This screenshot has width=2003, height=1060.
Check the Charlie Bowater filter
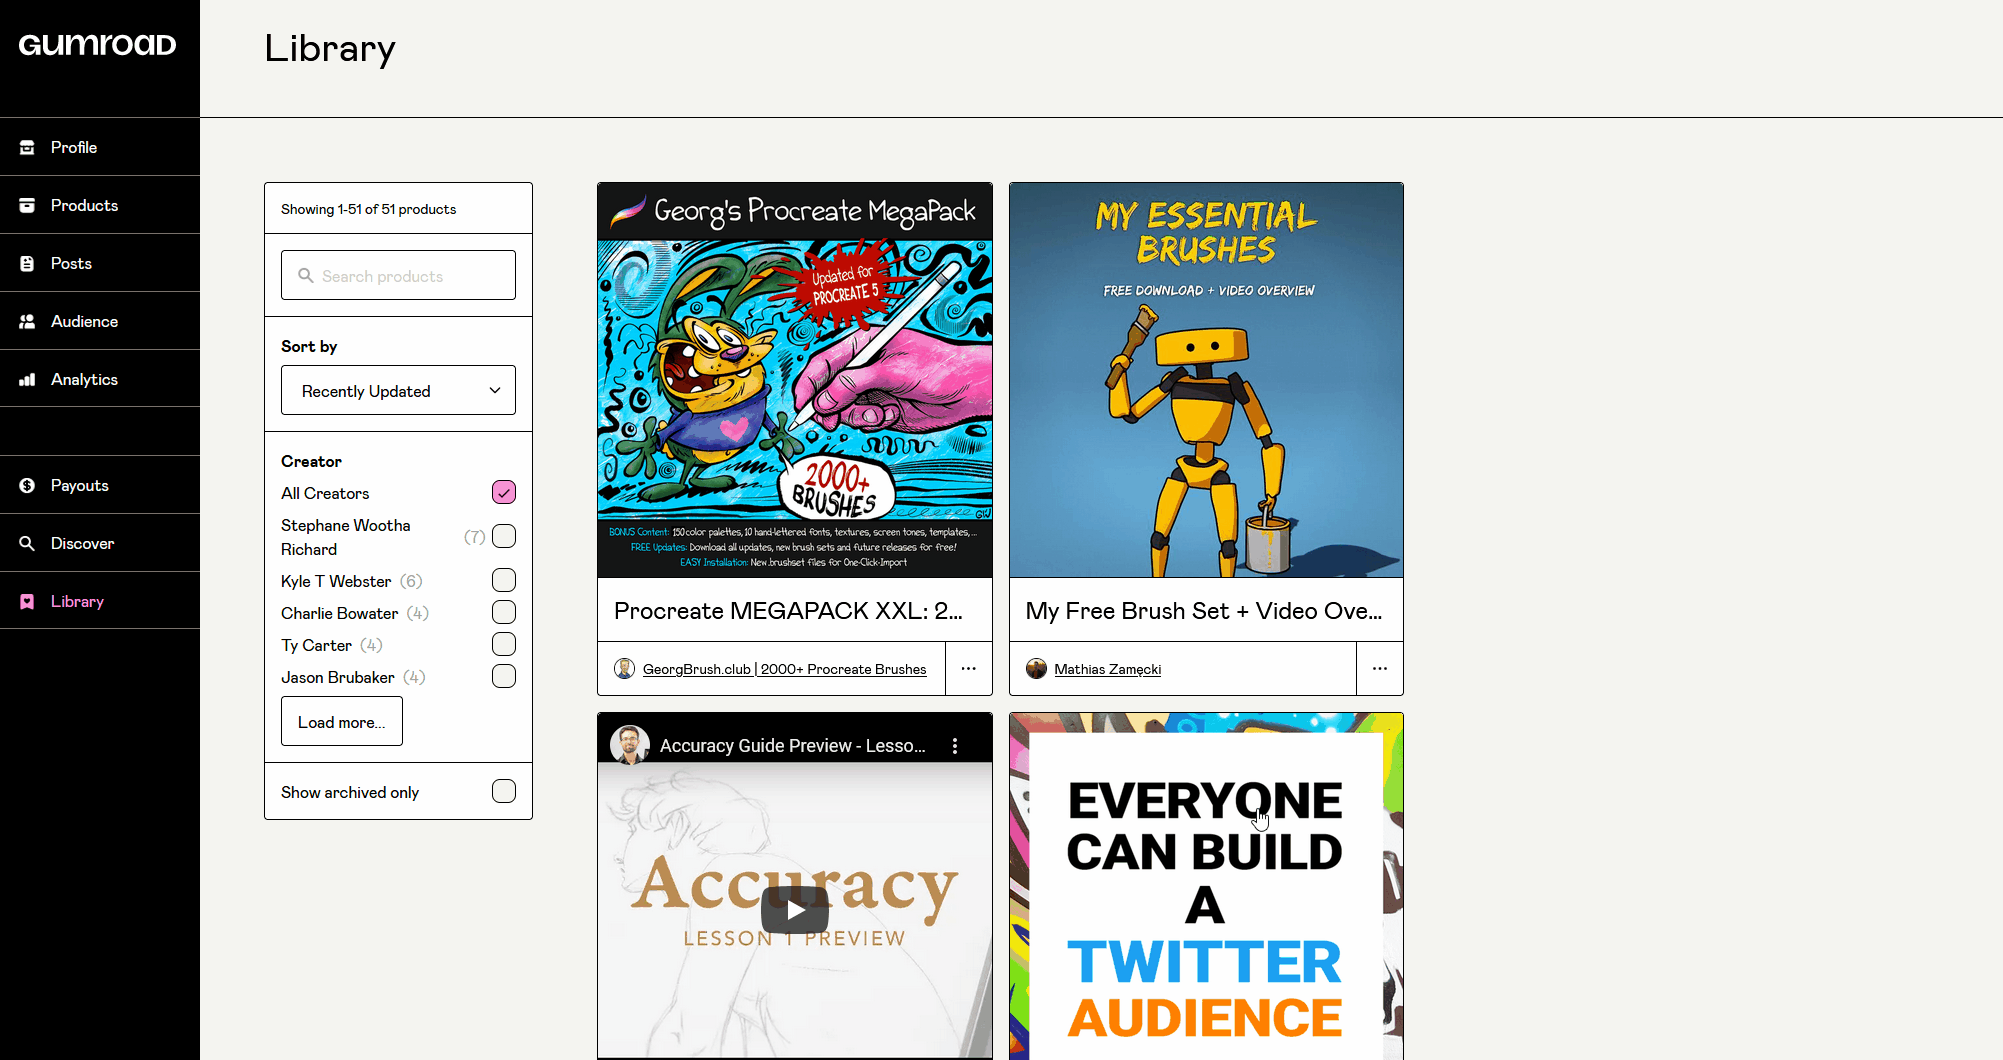coord(504,612)
